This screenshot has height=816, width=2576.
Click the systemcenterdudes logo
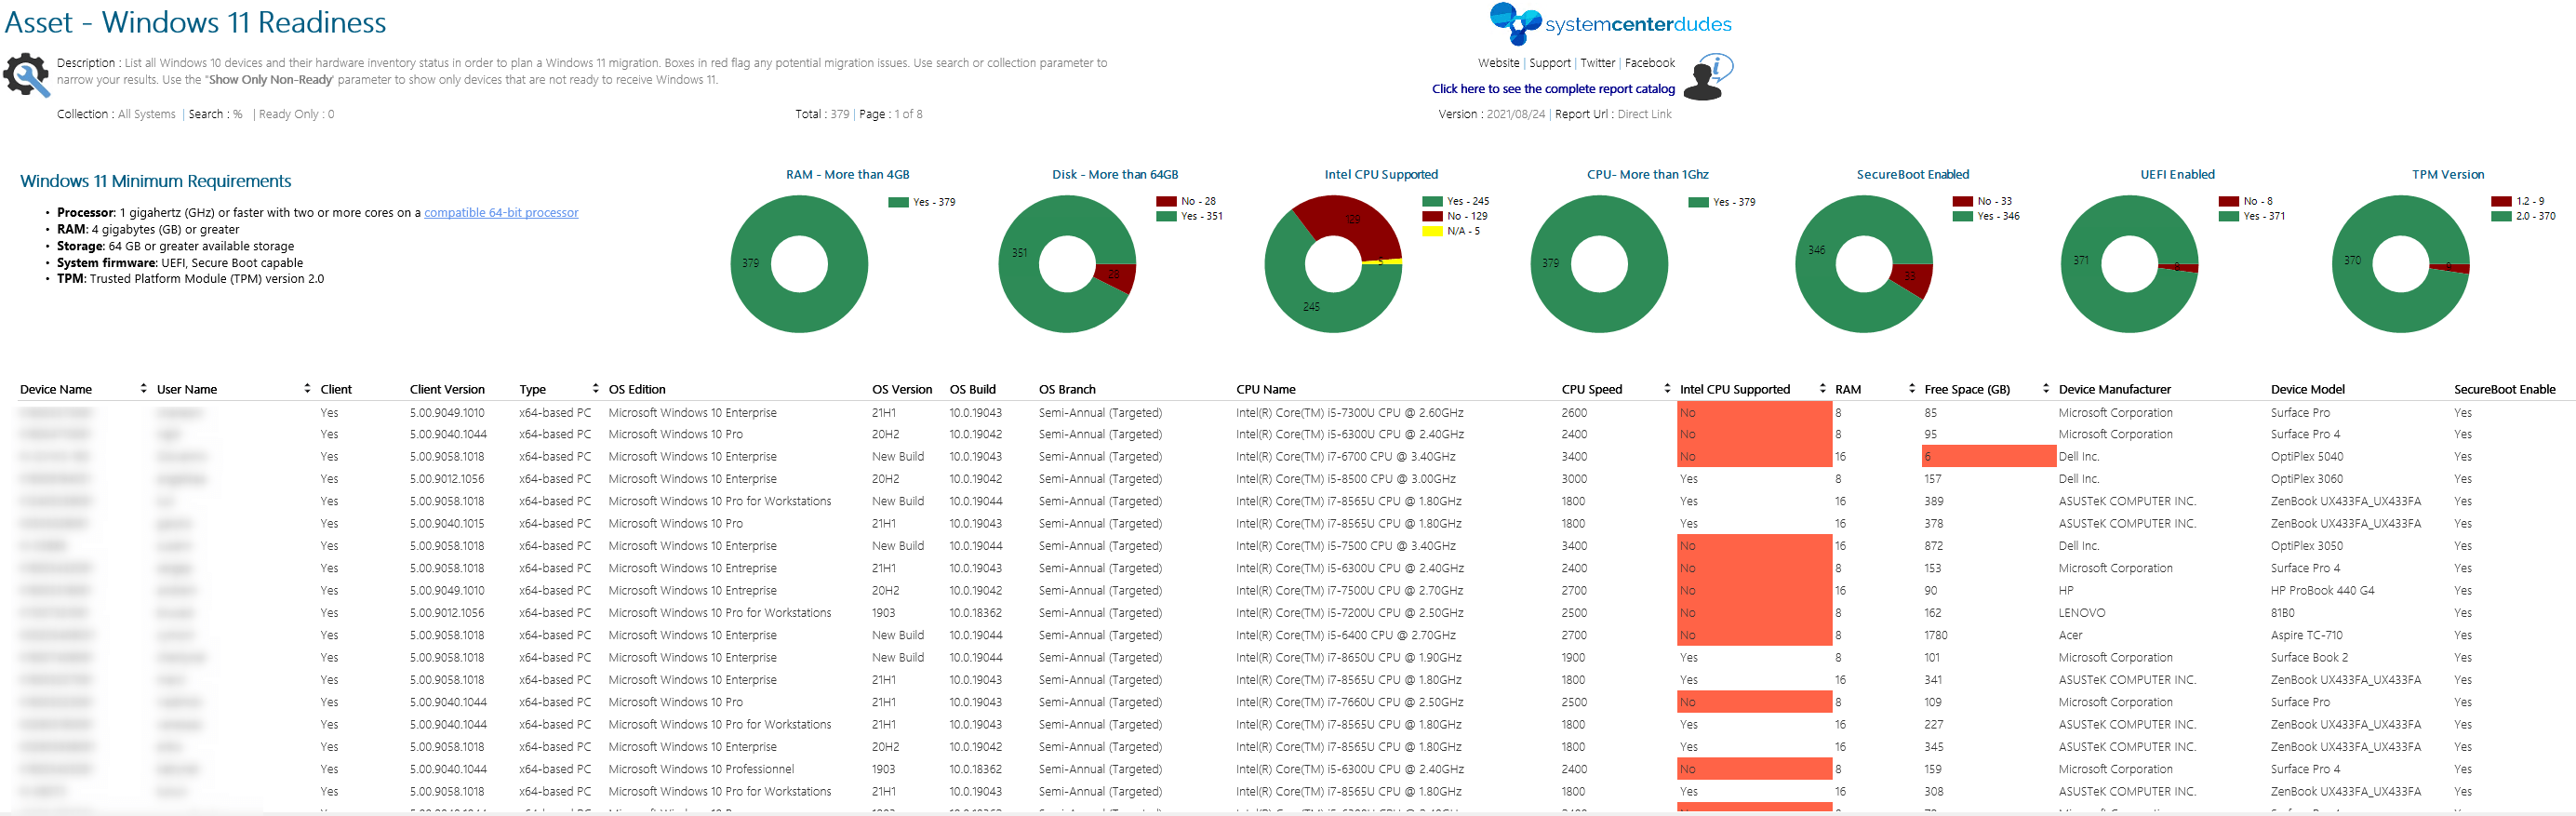pos(1610,24)
